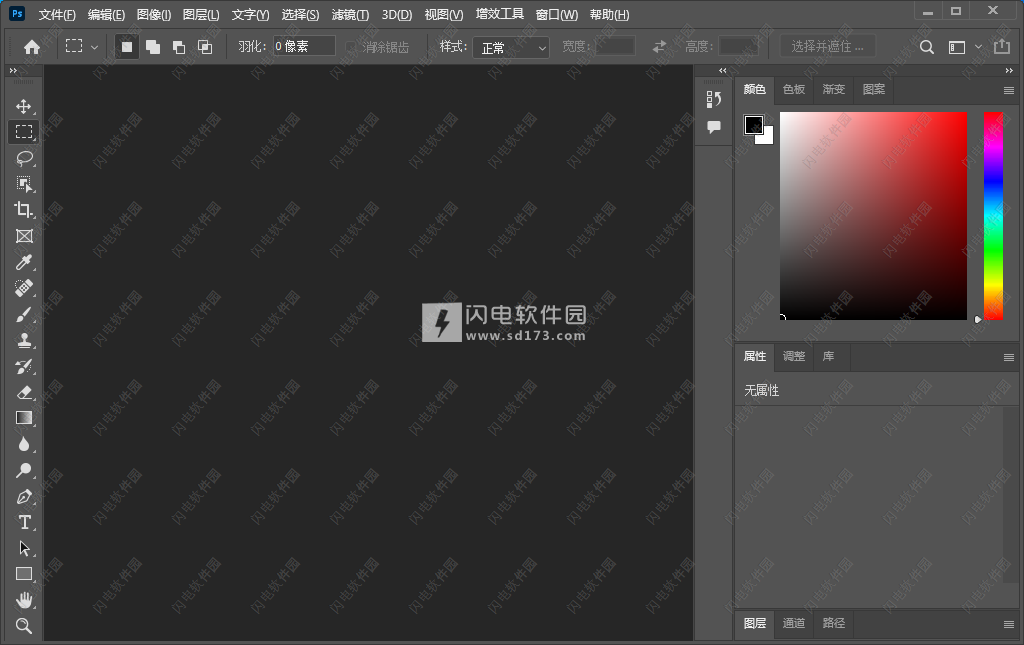Image resolution: width=1024 pixels, height=645 pixels.
Task: Select the Object Selection tool
Action: pos(24,184)
